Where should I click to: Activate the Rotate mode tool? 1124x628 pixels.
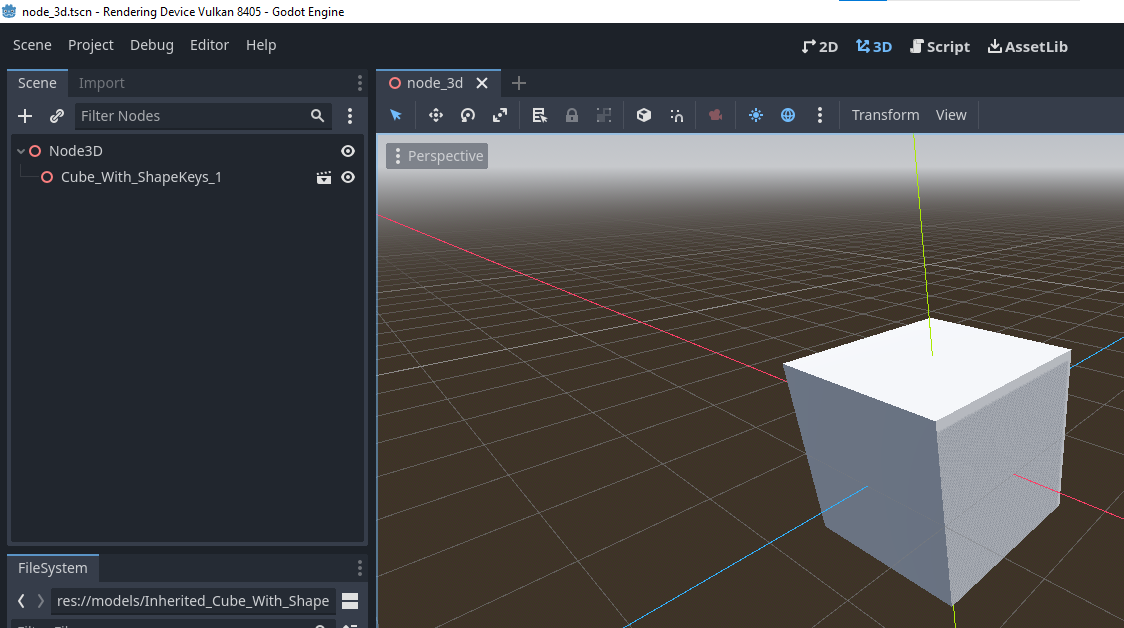click(x=467, y=115)
